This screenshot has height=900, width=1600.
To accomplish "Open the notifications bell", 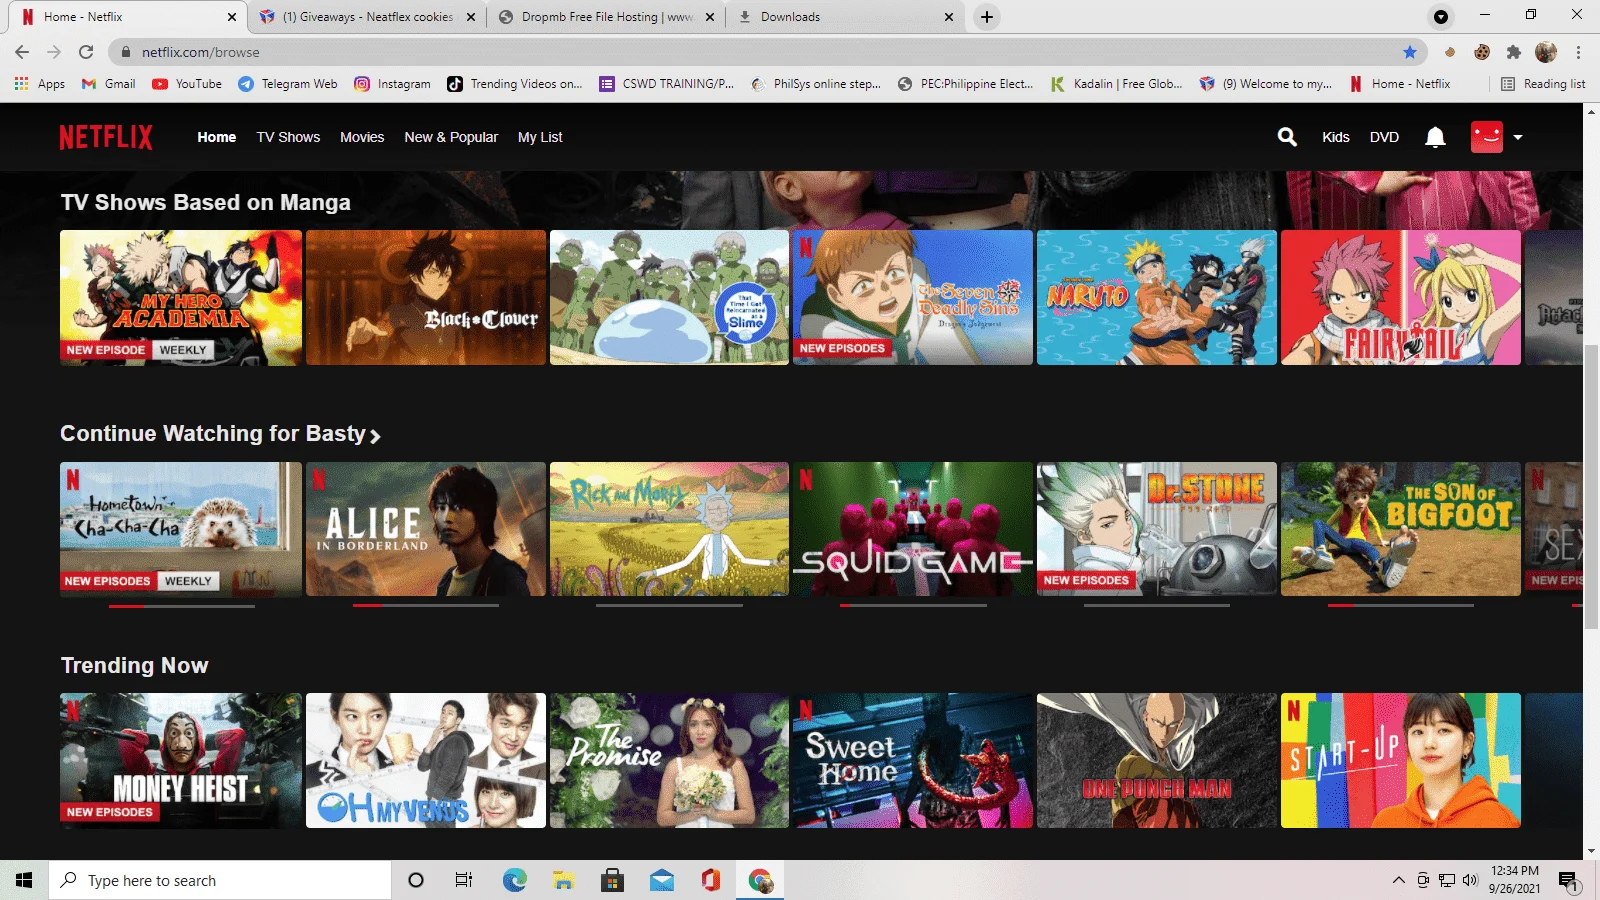I will 1435,137.
